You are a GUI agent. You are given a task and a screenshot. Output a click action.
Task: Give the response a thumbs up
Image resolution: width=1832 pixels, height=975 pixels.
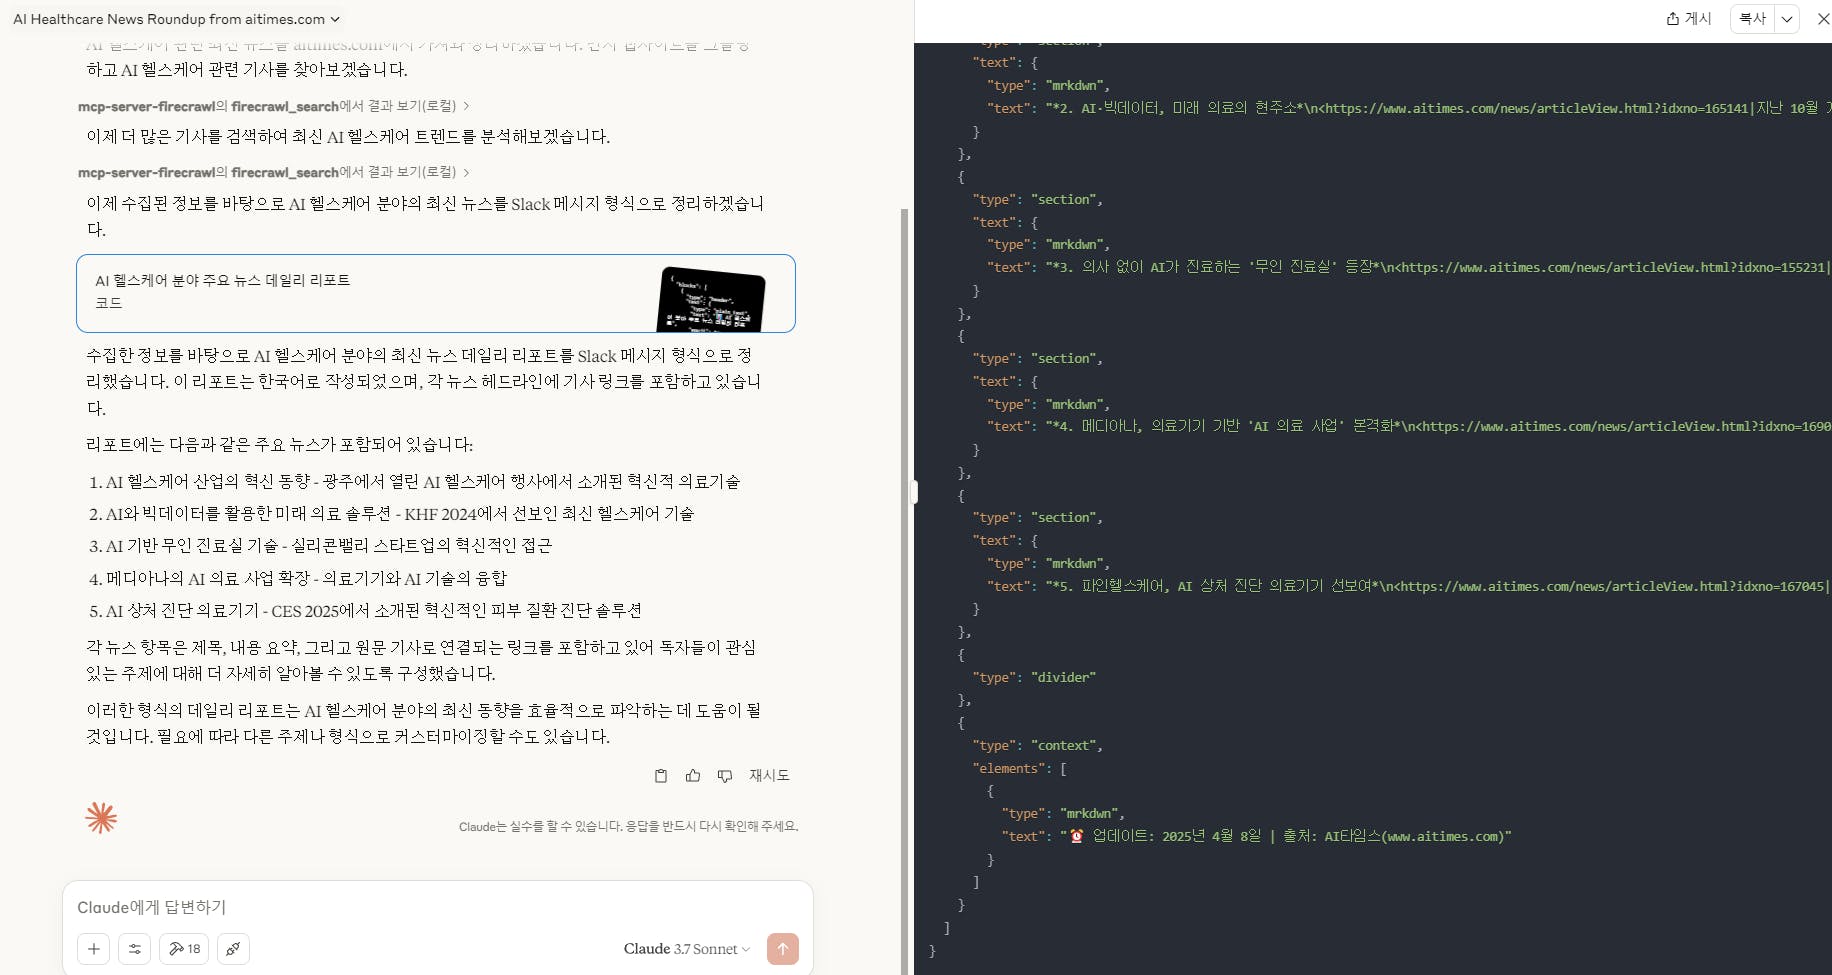pyautogui.click(x=693, y=776)
